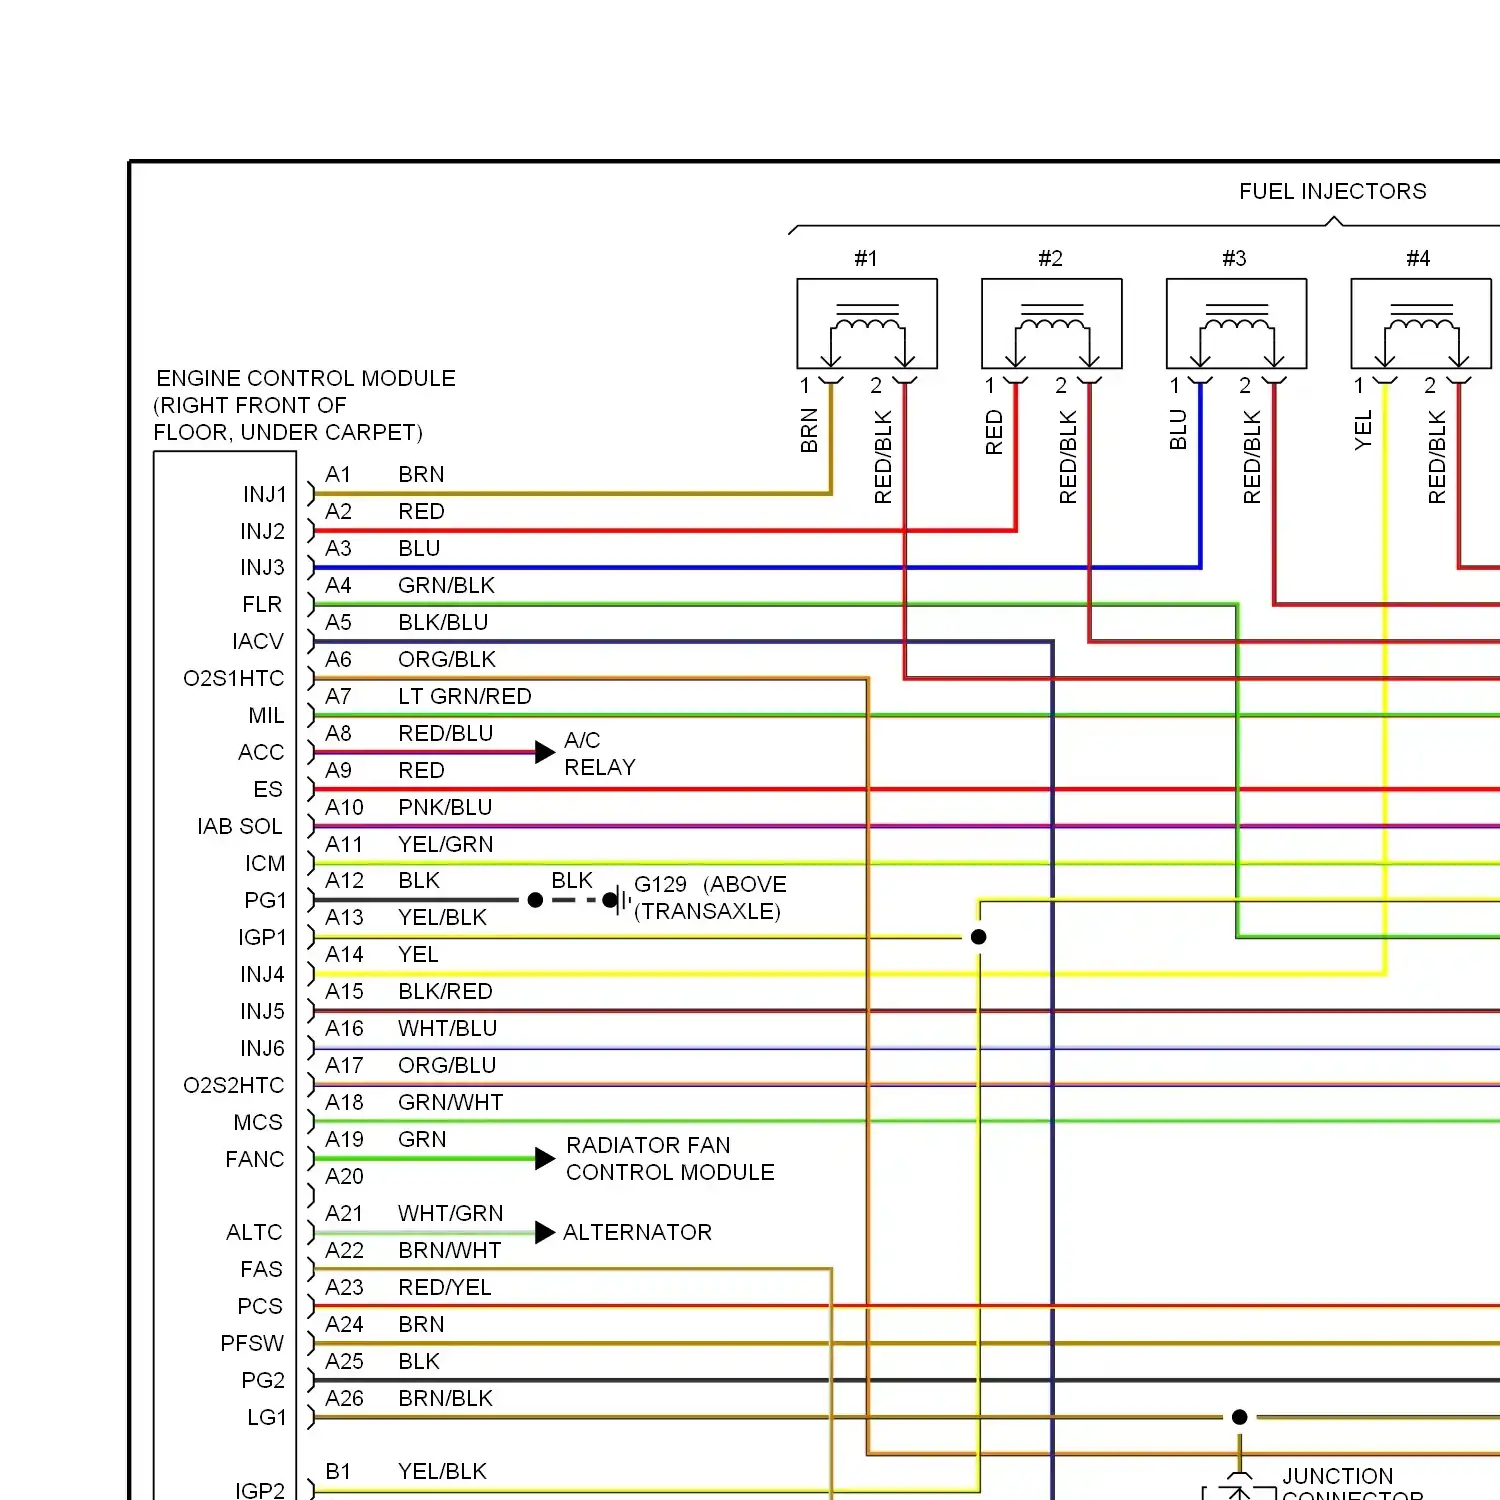
Task: Click the splice dot on the A12 BLK wire
Action: (x=535, y=900)
